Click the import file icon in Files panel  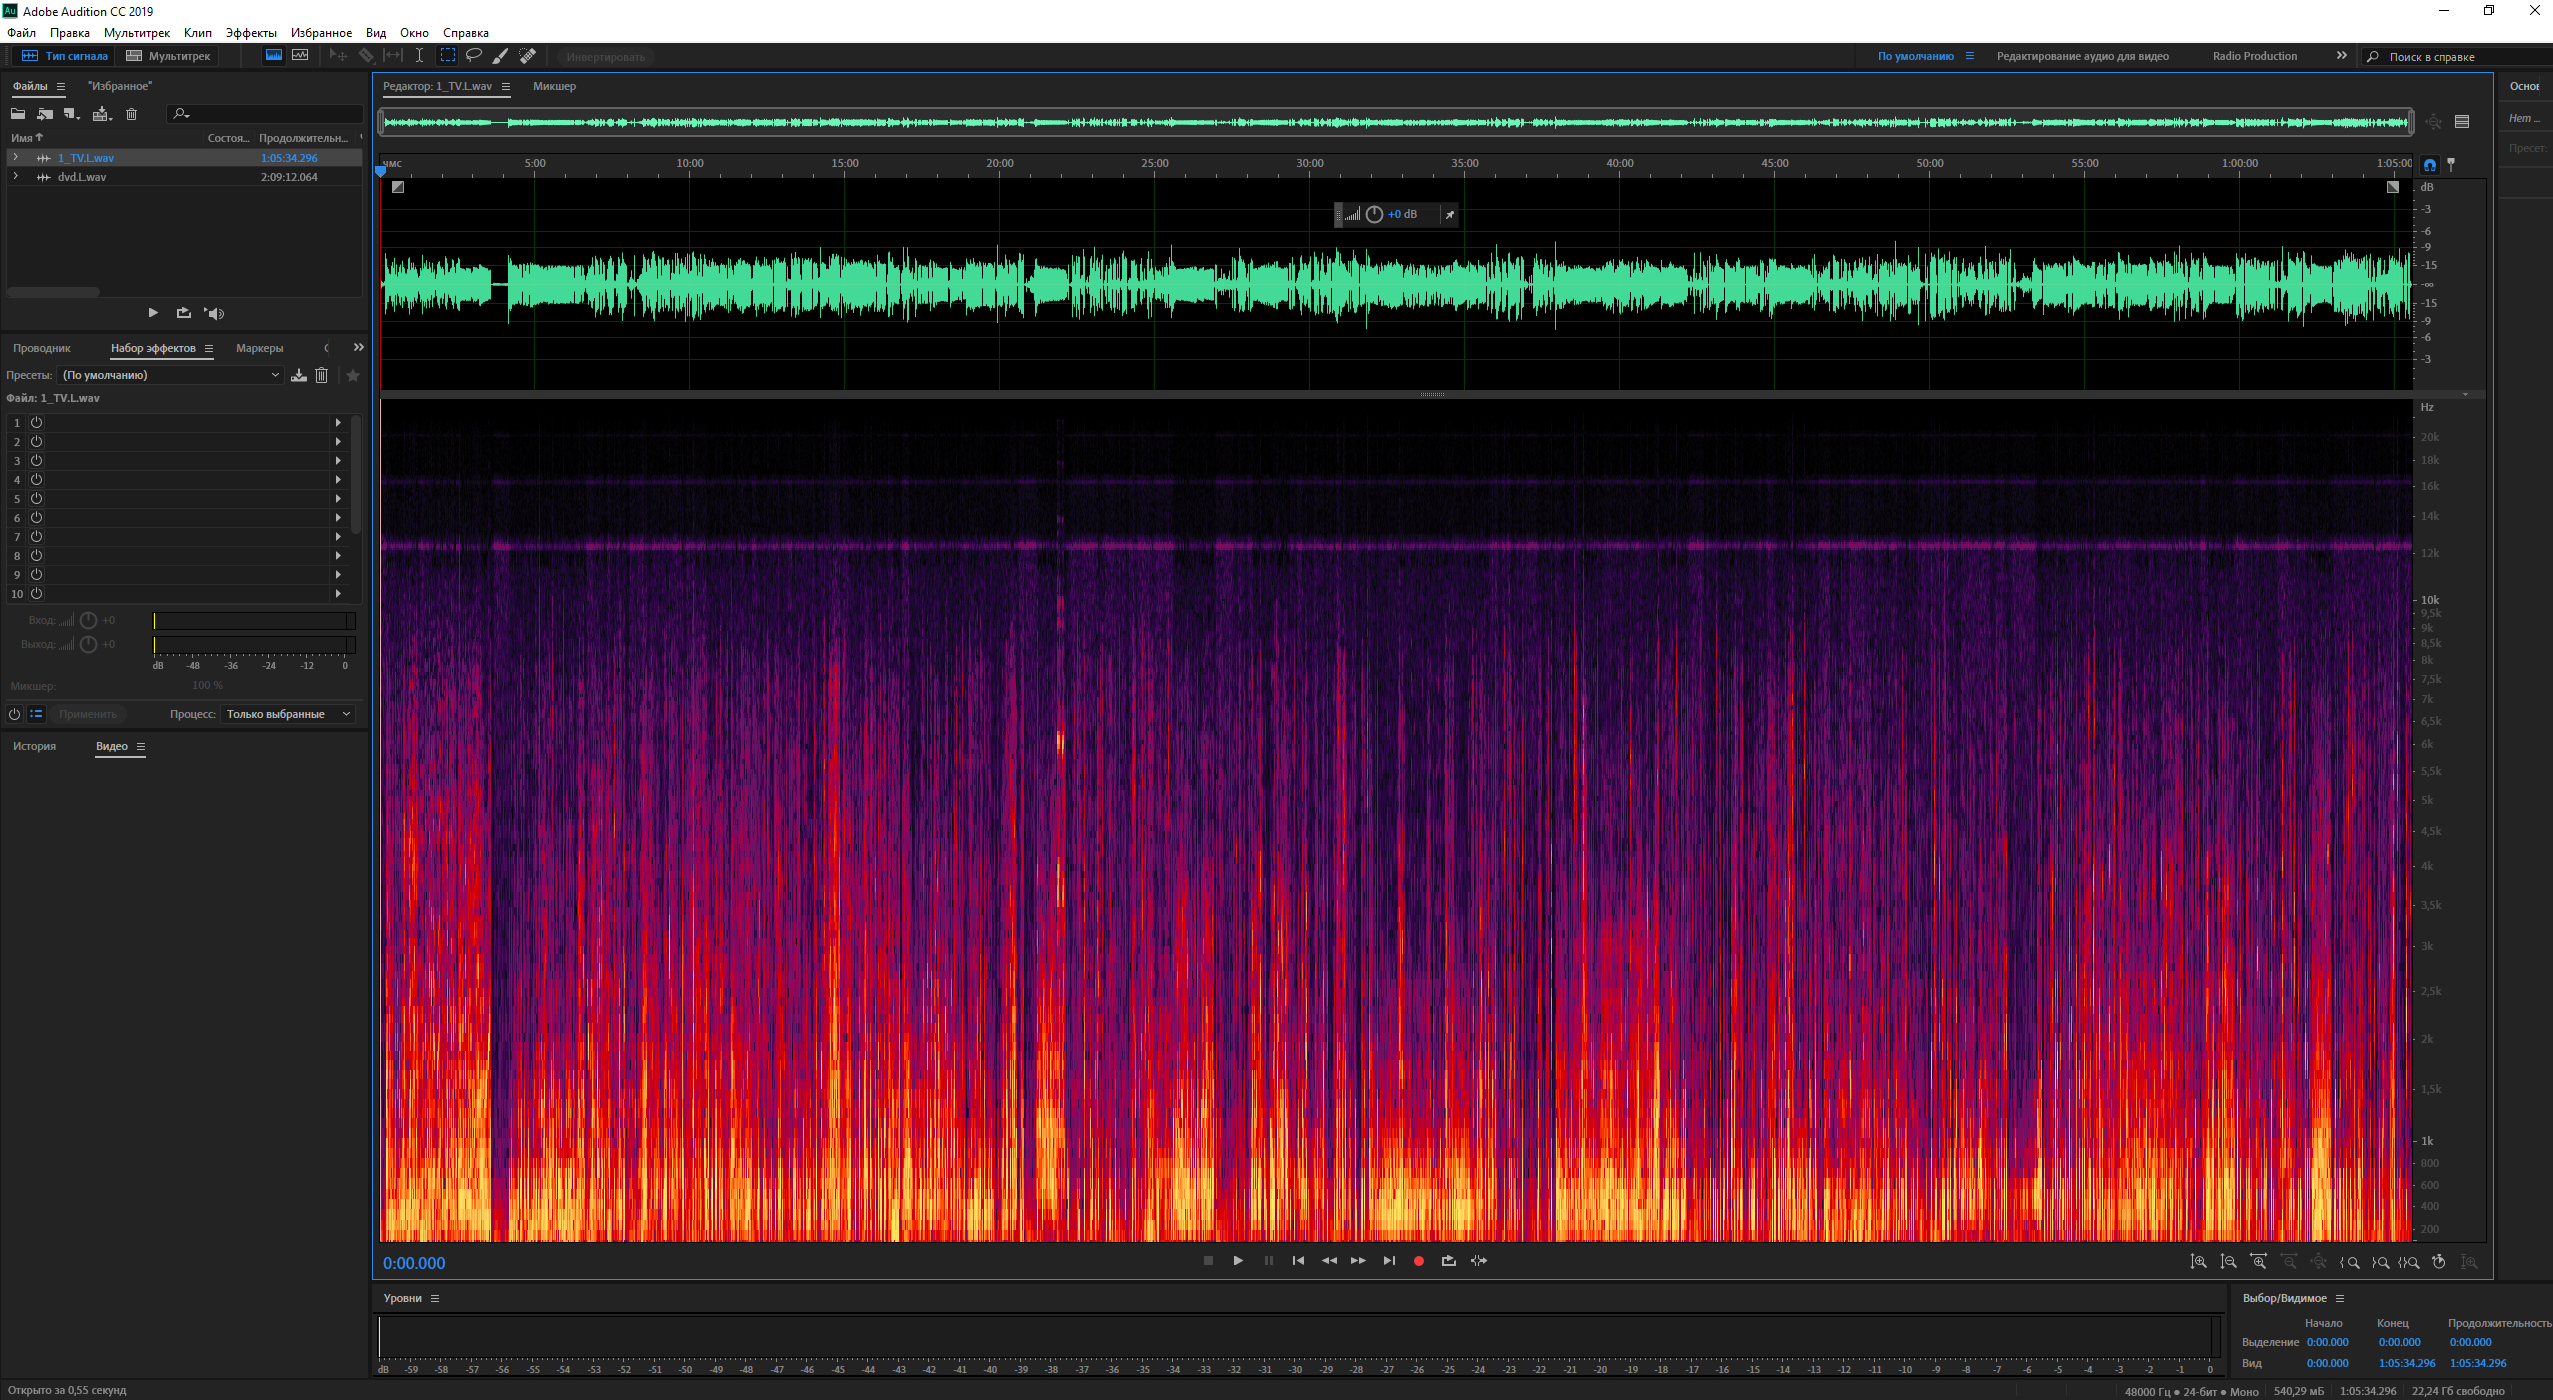pos(45,114)
